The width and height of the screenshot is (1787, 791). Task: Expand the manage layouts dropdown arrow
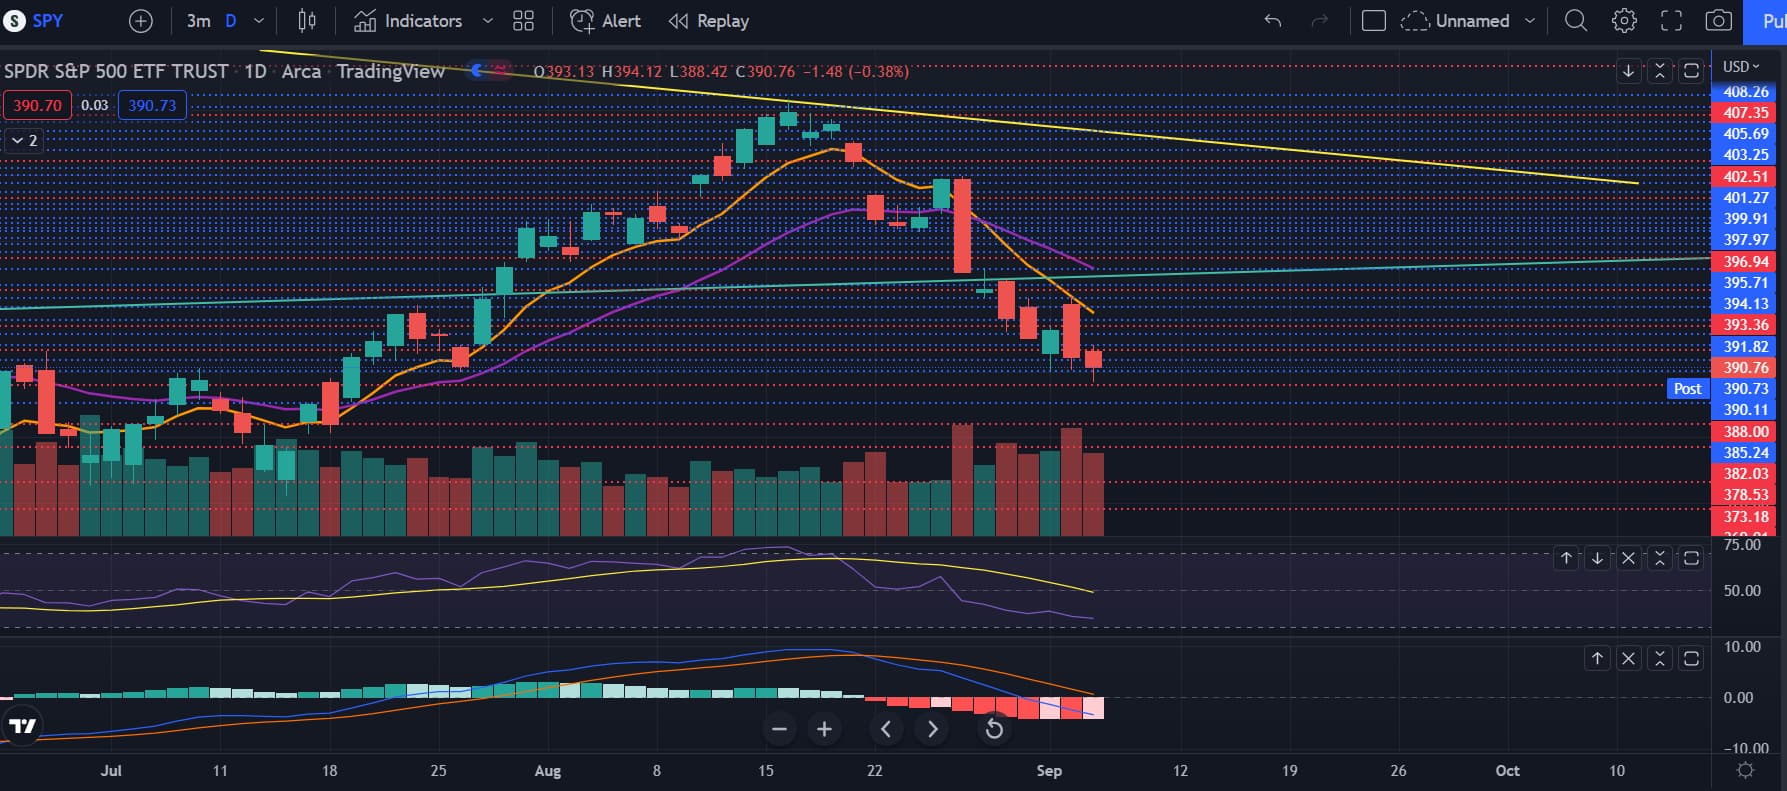coord(1529,20)
